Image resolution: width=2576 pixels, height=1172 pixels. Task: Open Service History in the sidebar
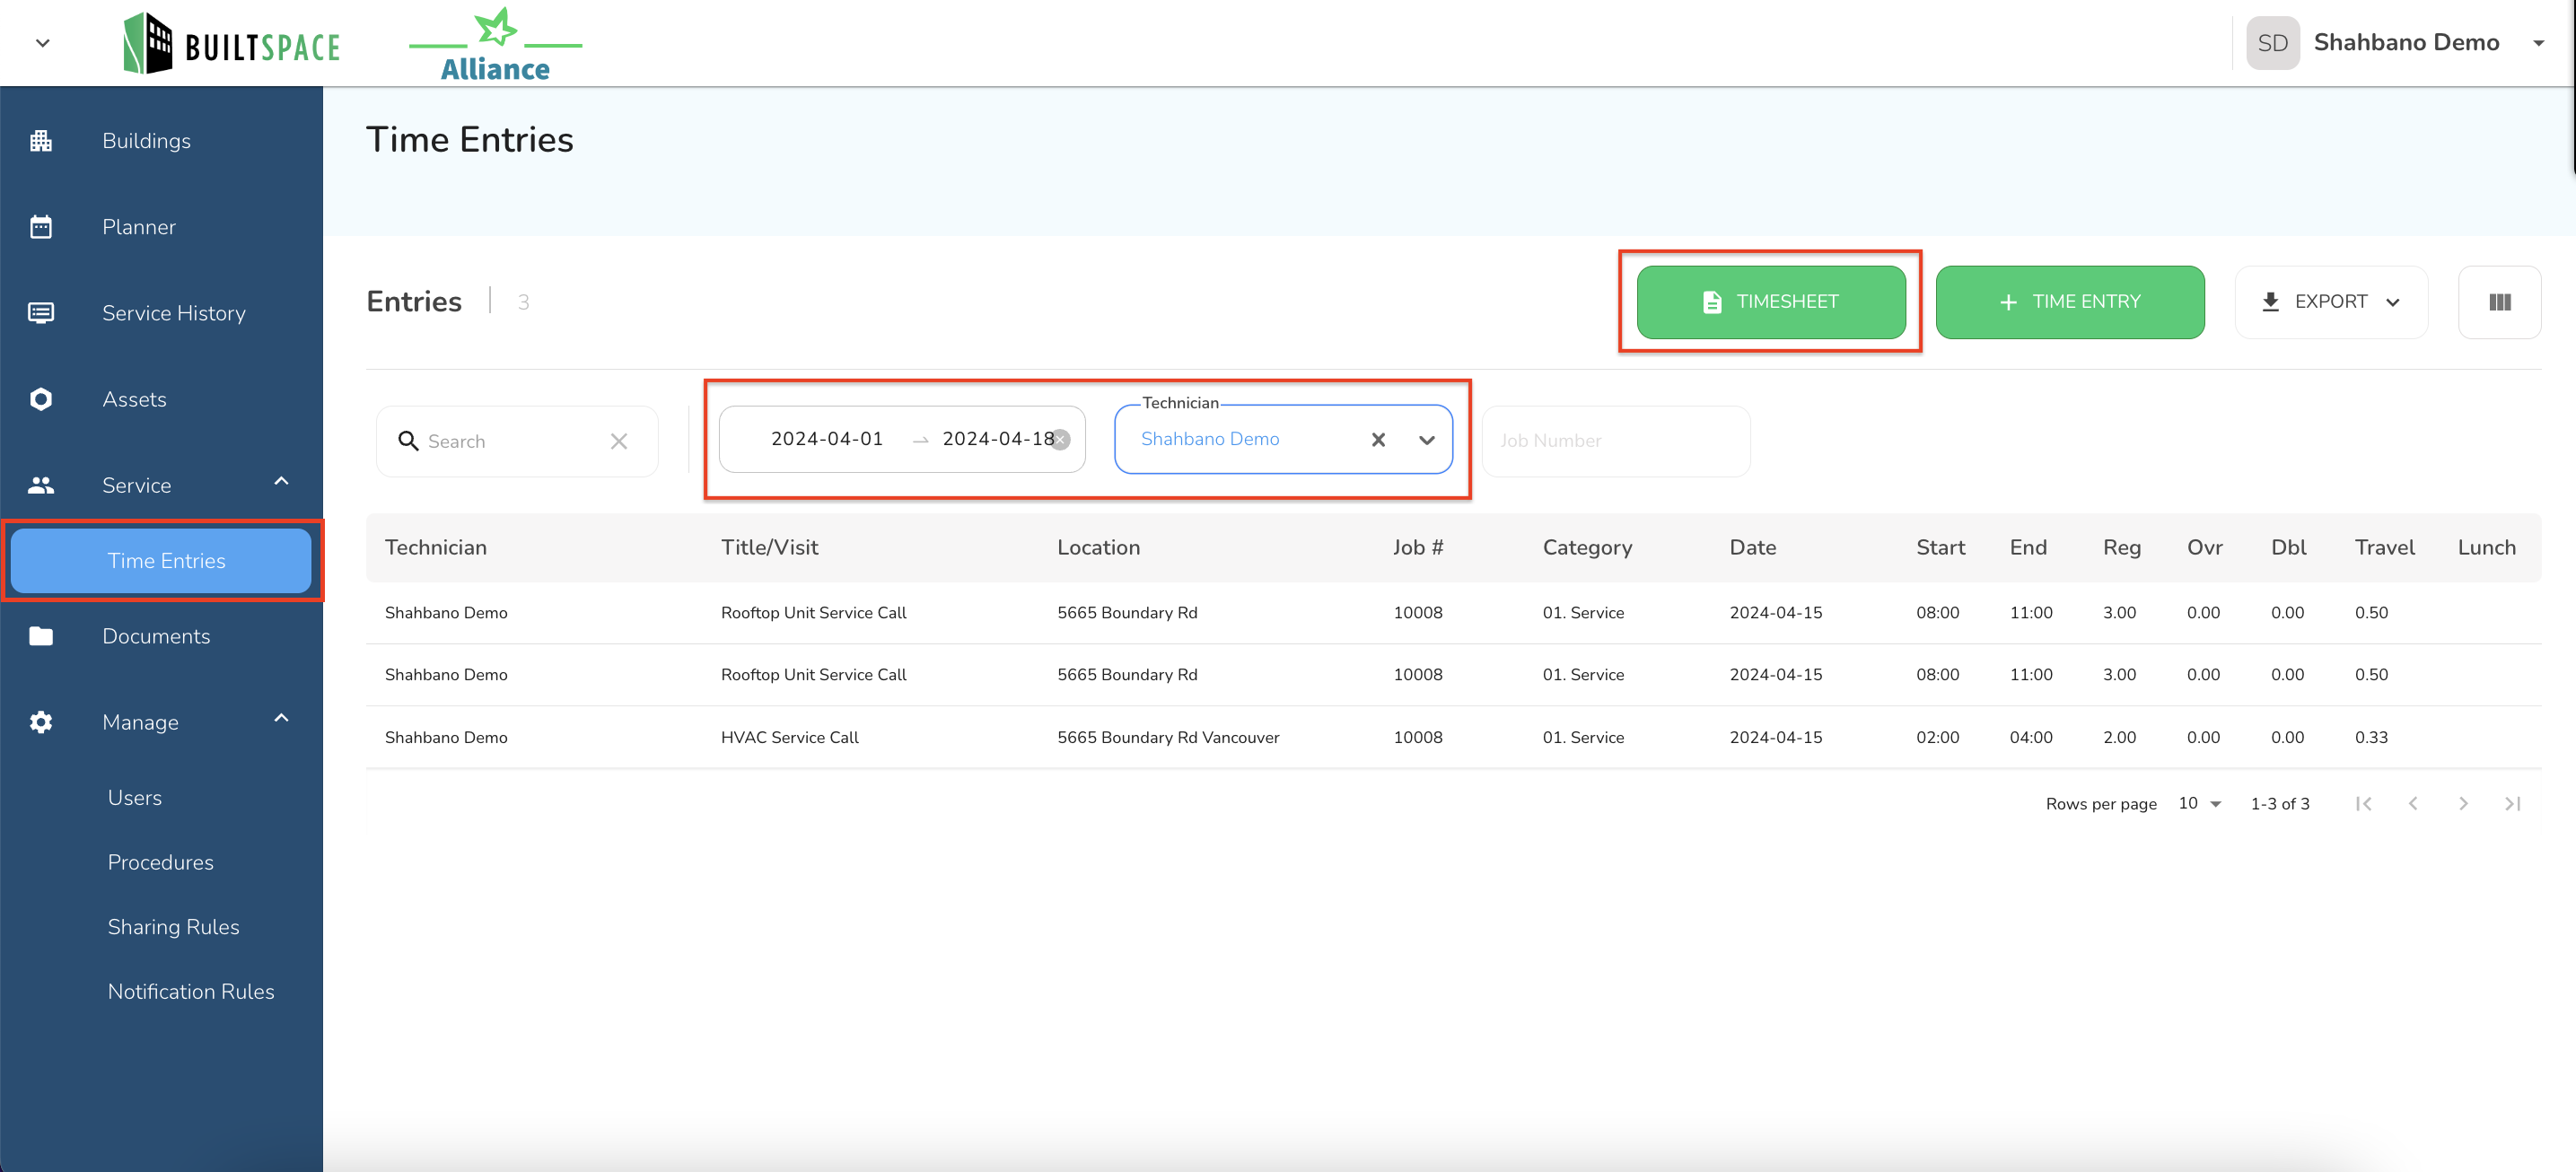[x=174, y=313]
